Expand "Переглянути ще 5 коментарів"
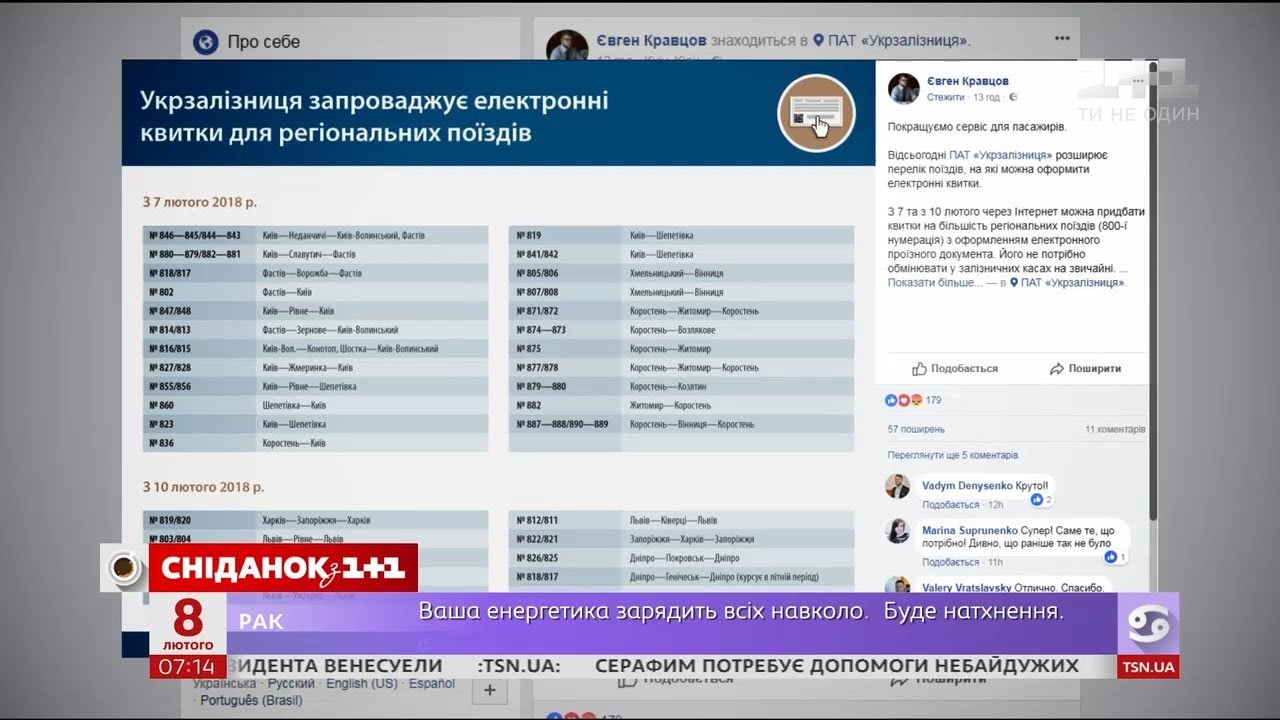The width and height of the screenshot is (1280, 720). click(x=953, y=455)
